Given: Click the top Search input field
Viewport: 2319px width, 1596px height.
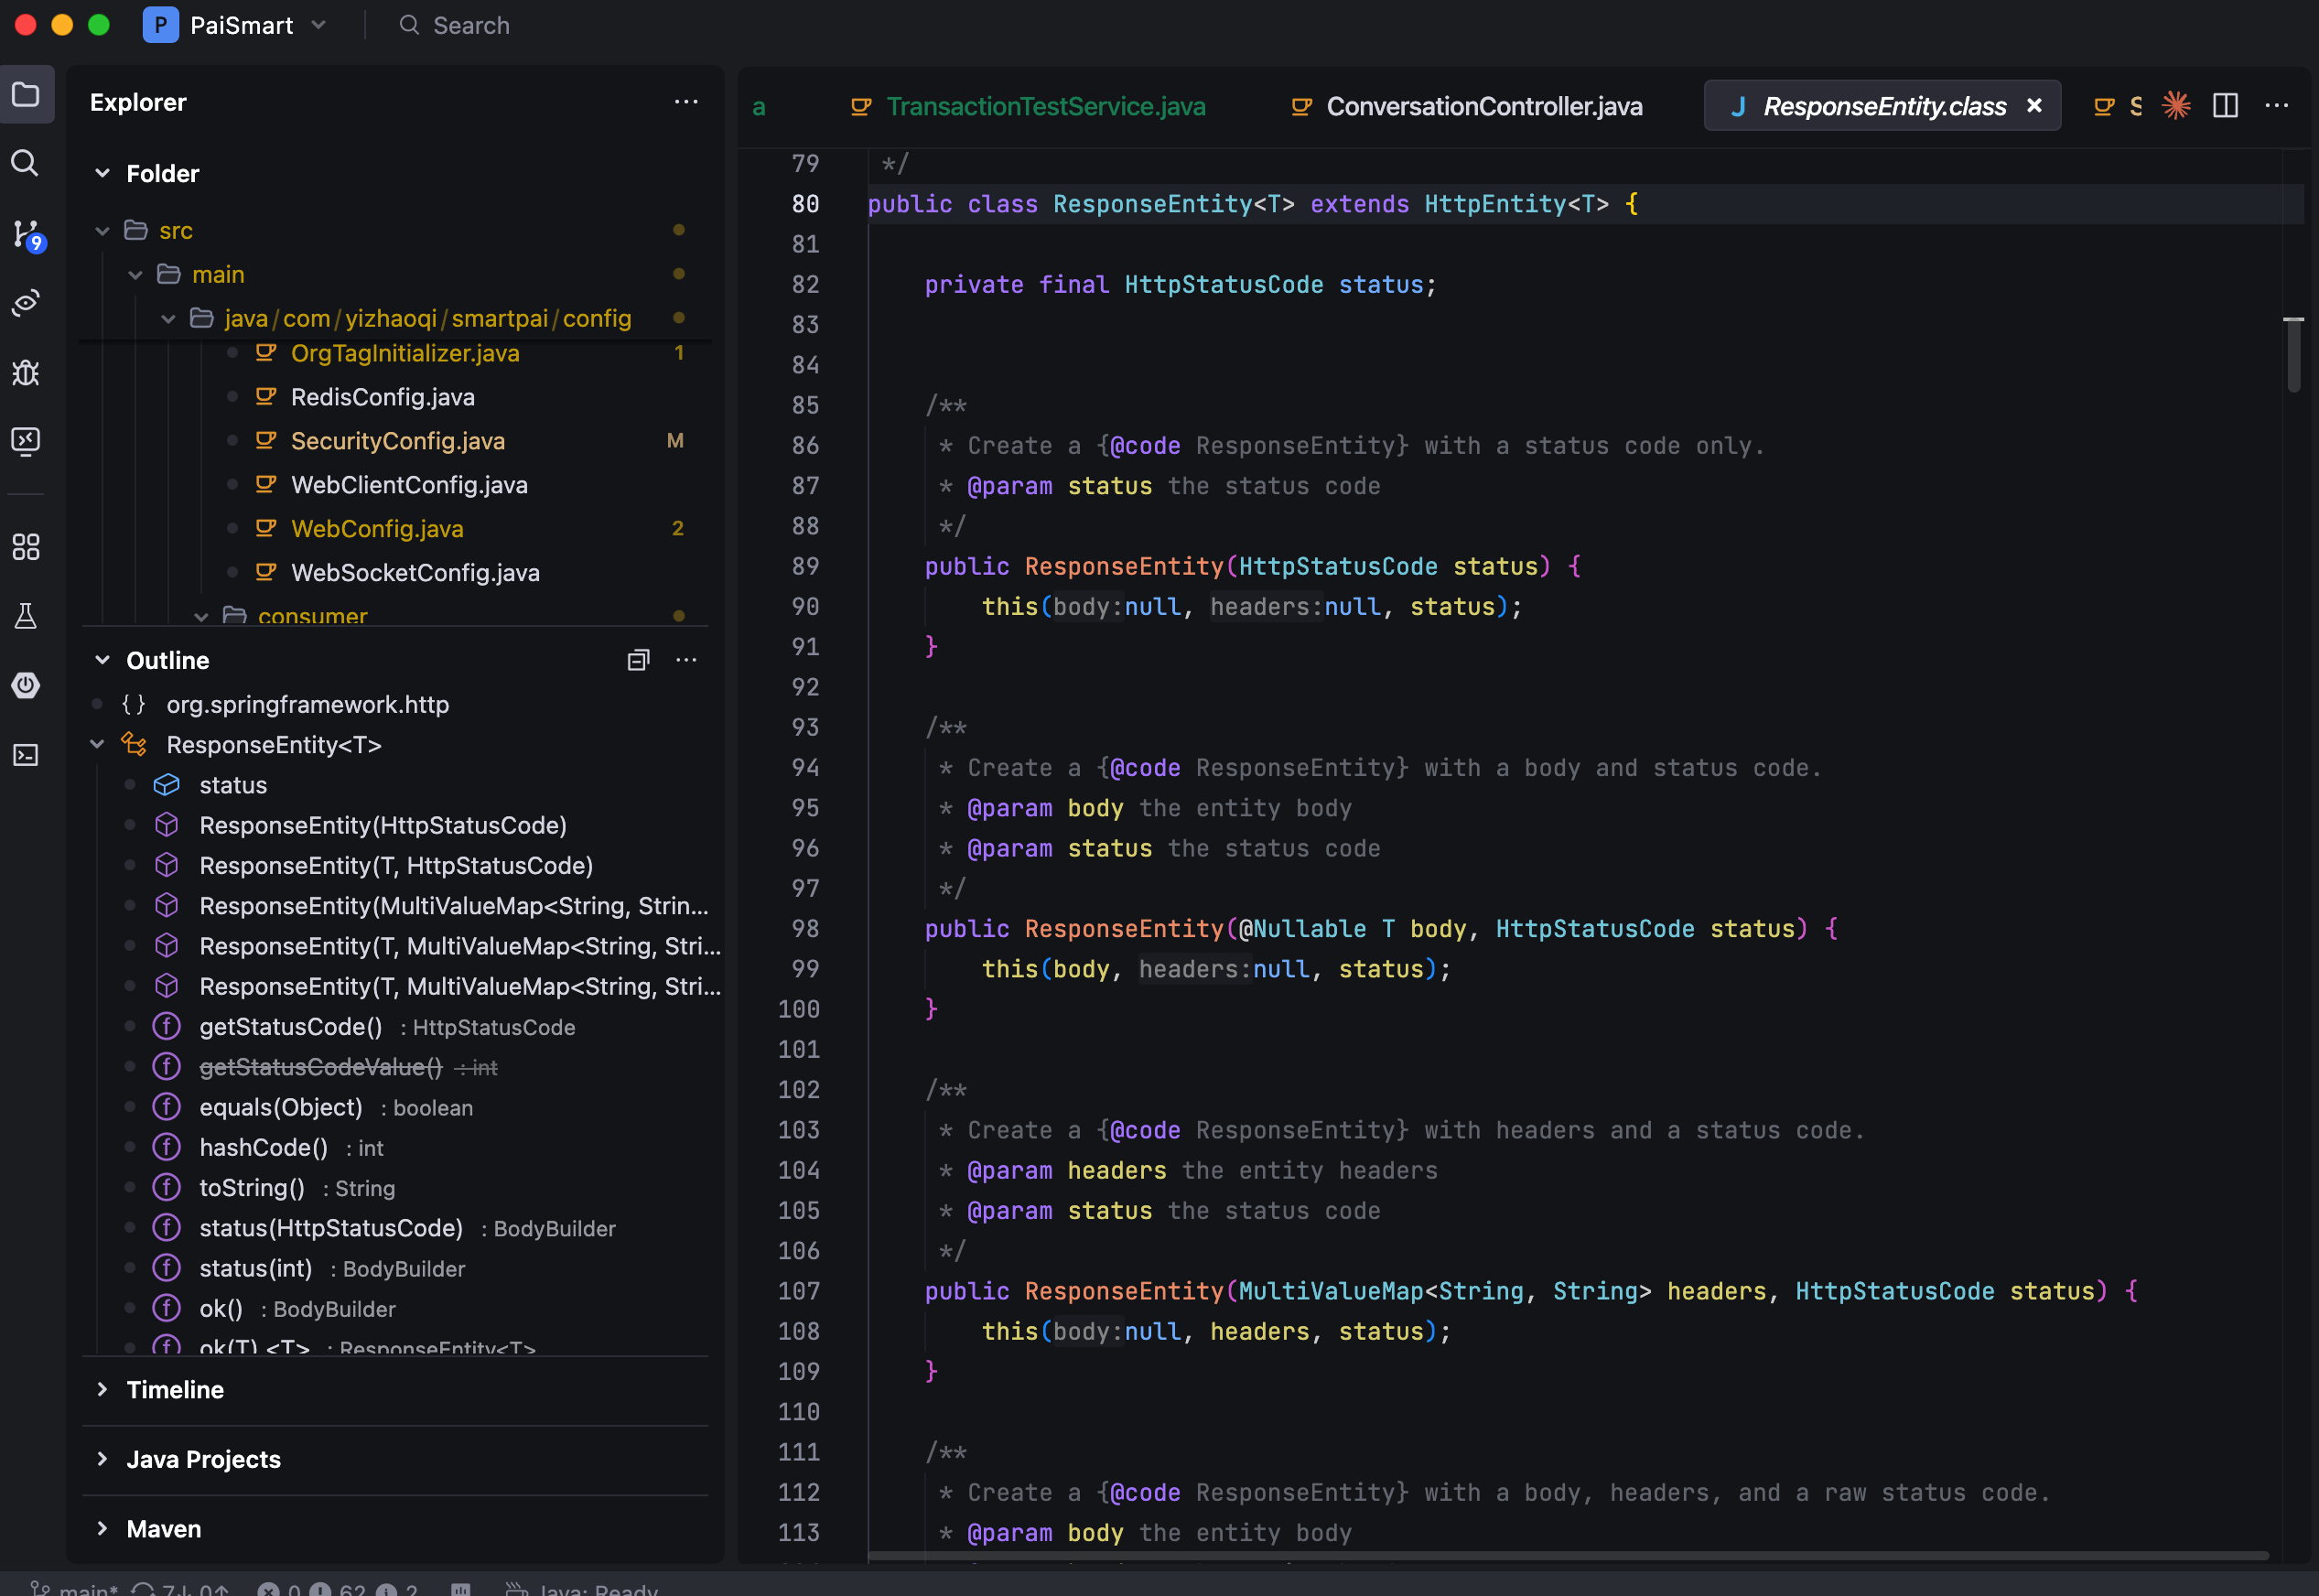Looking at the screenshot, I should click(470, 25).
